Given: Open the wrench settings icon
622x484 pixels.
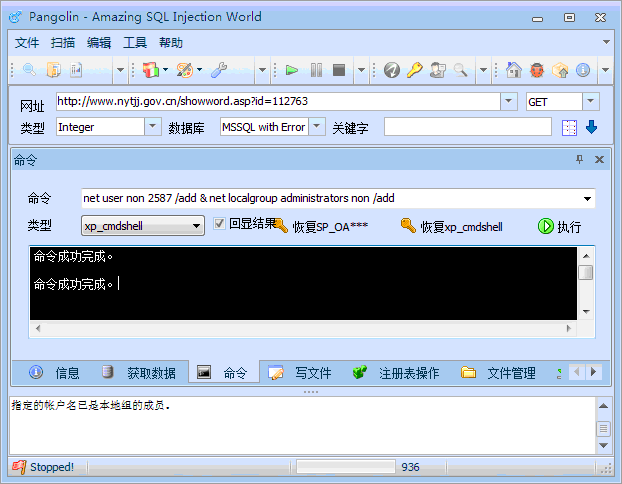Looking at the screenshot, I should point(219,70).
